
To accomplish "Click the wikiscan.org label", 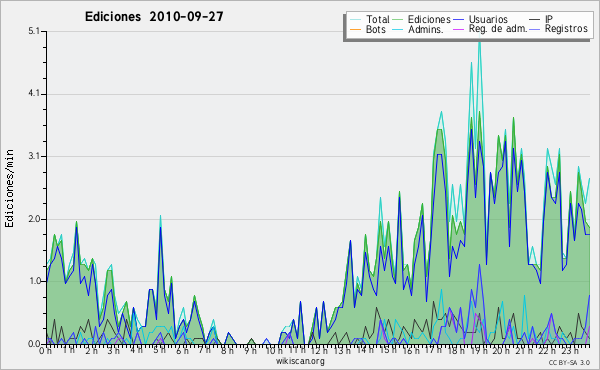I will tap(300, 361).
